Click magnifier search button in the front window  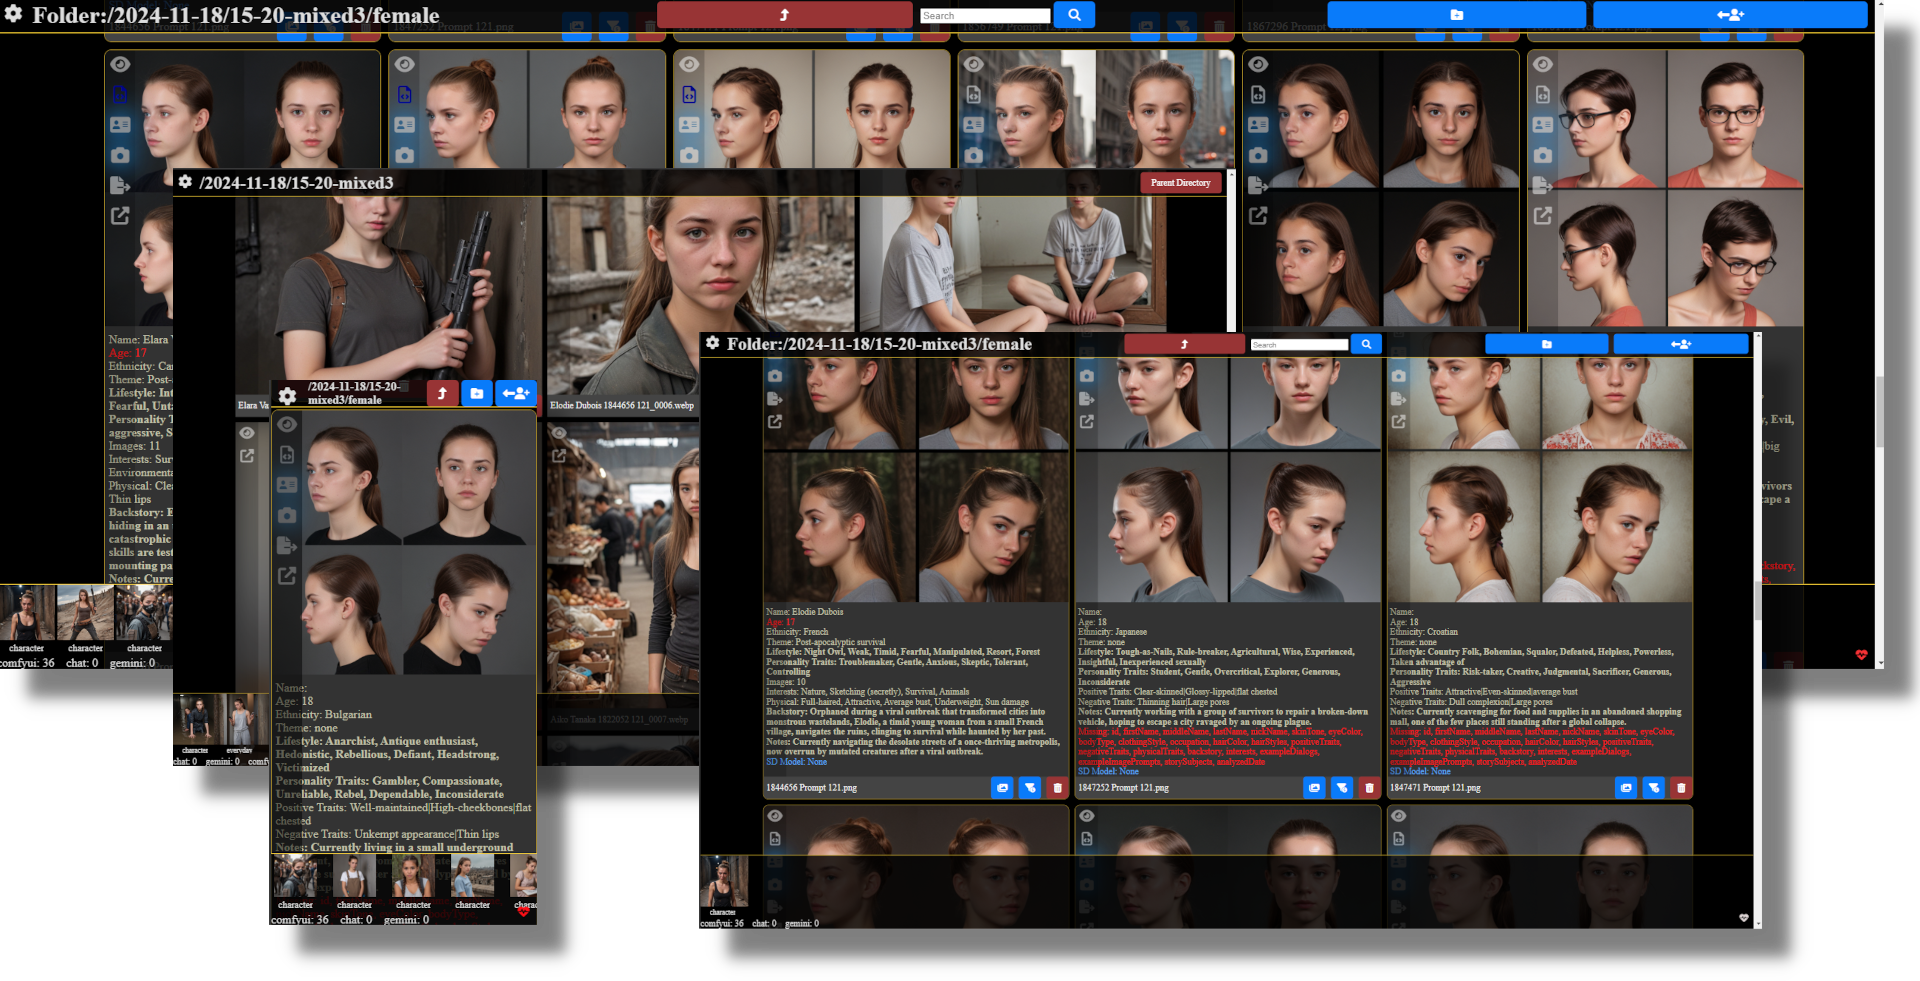(1366, 344)
